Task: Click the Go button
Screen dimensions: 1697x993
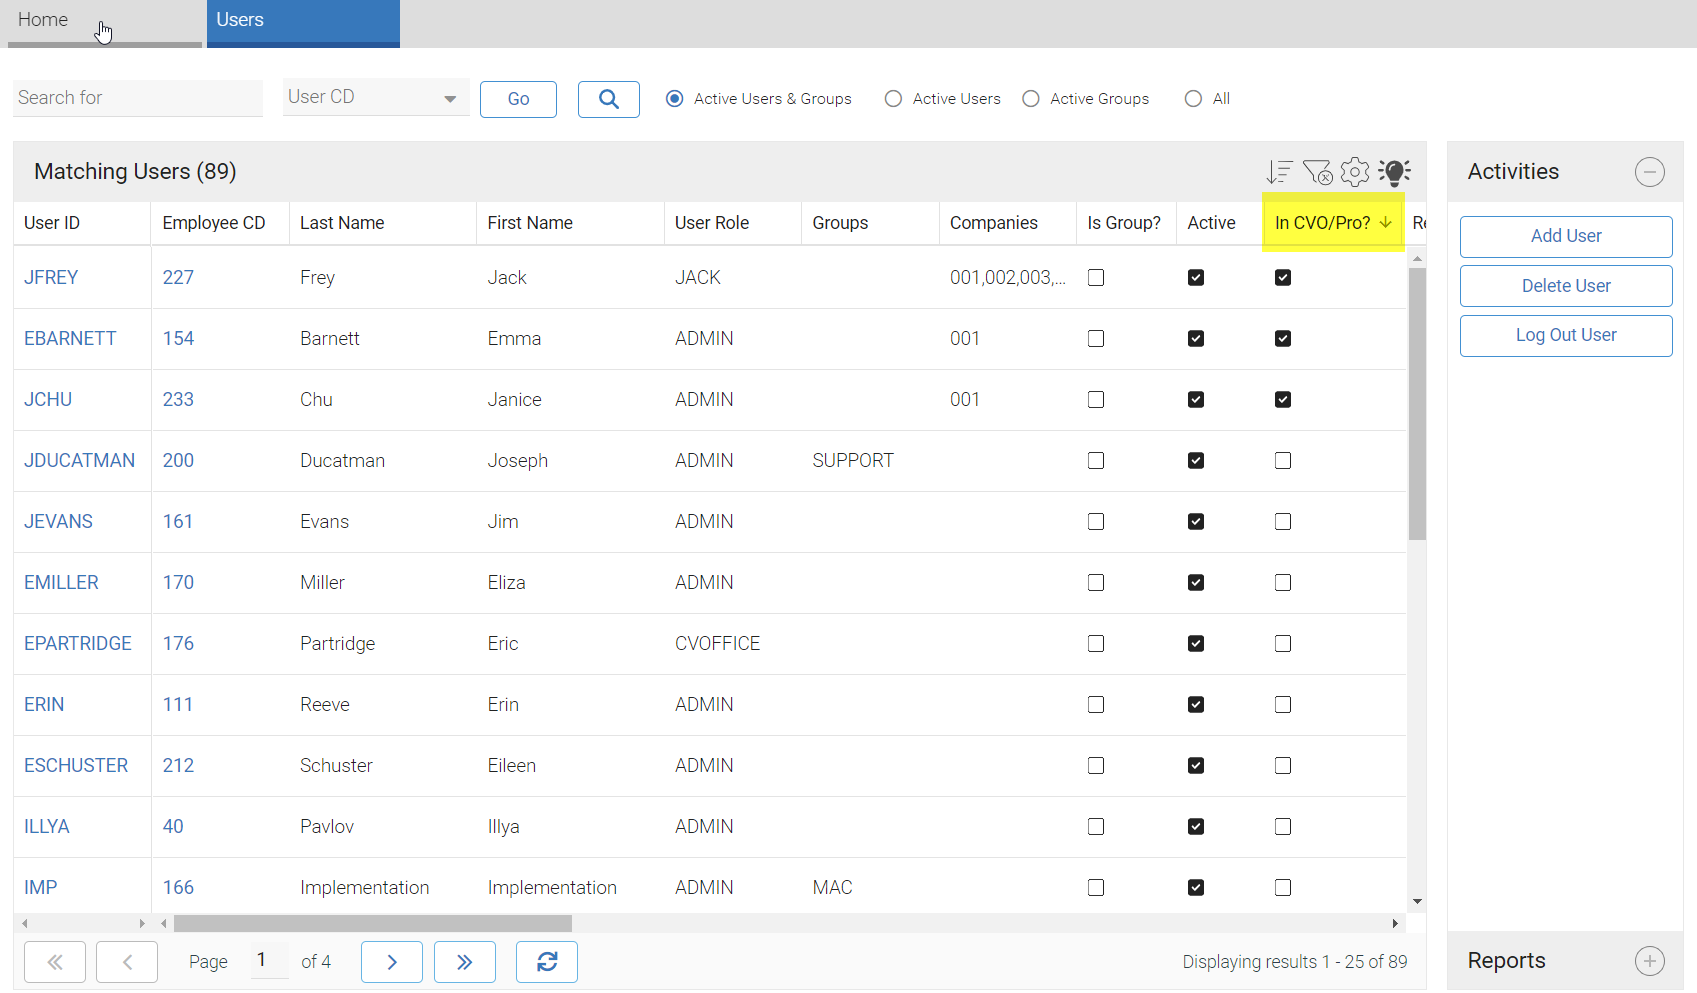Action: tap(518, 99)
